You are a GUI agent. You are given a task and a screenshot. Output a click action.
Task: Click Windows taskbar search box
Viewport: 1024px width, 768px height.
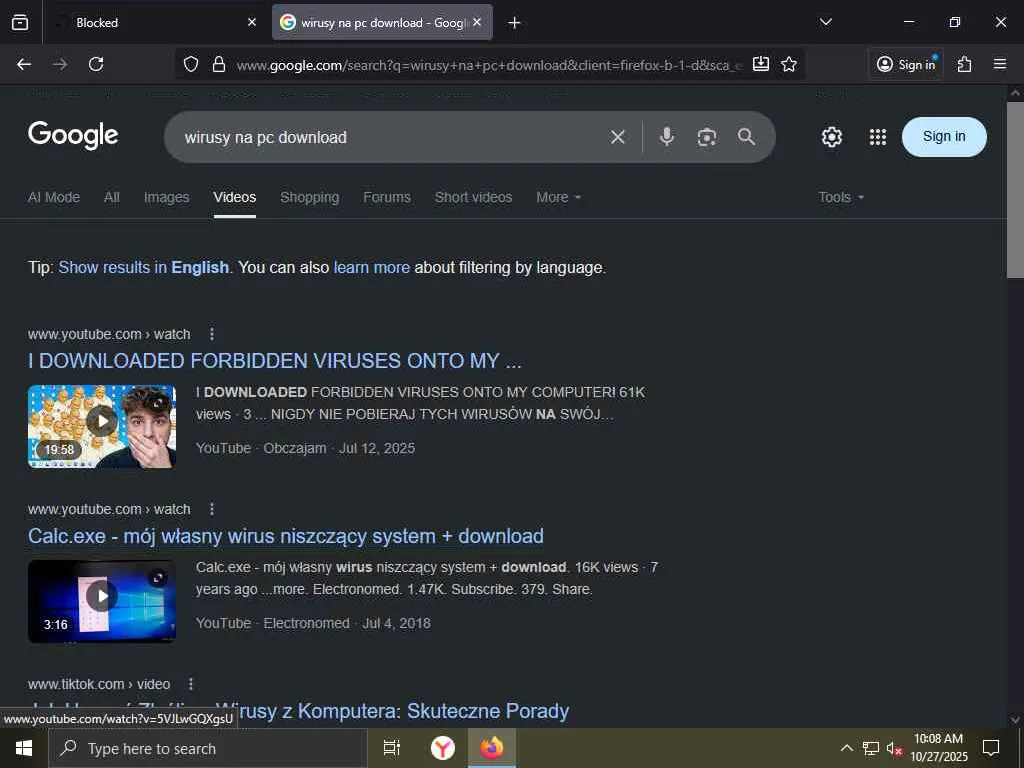[208, 748]
